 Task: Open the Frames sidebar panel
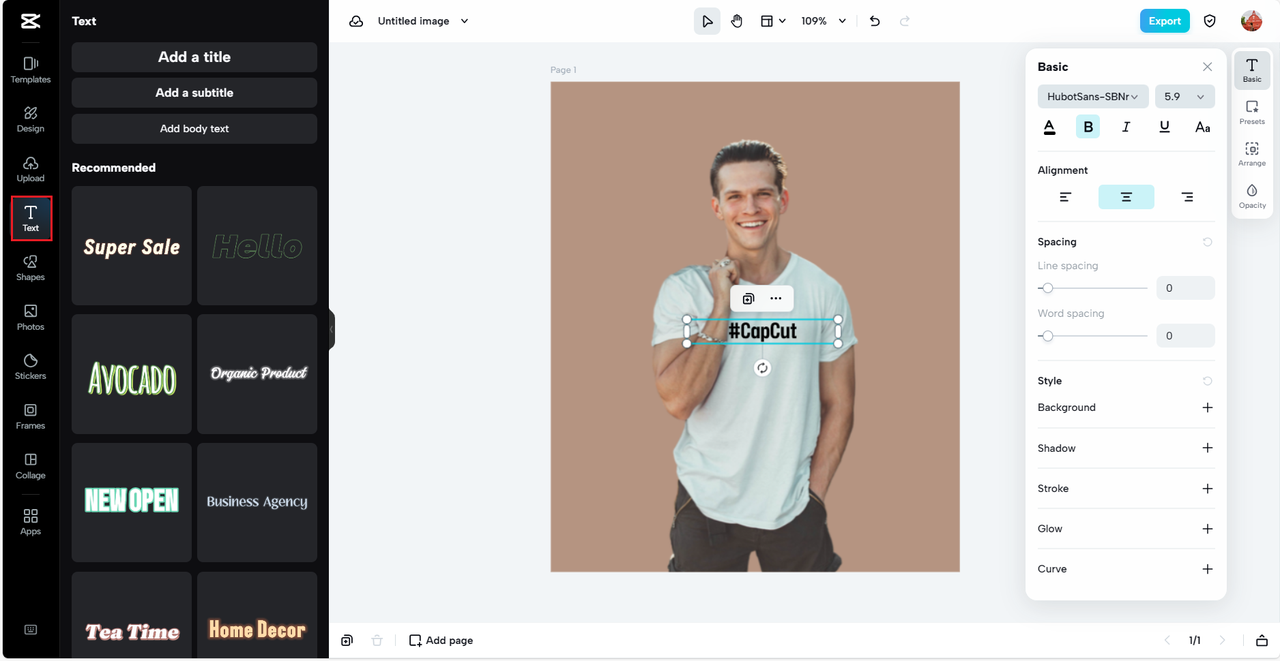[30, 417]
